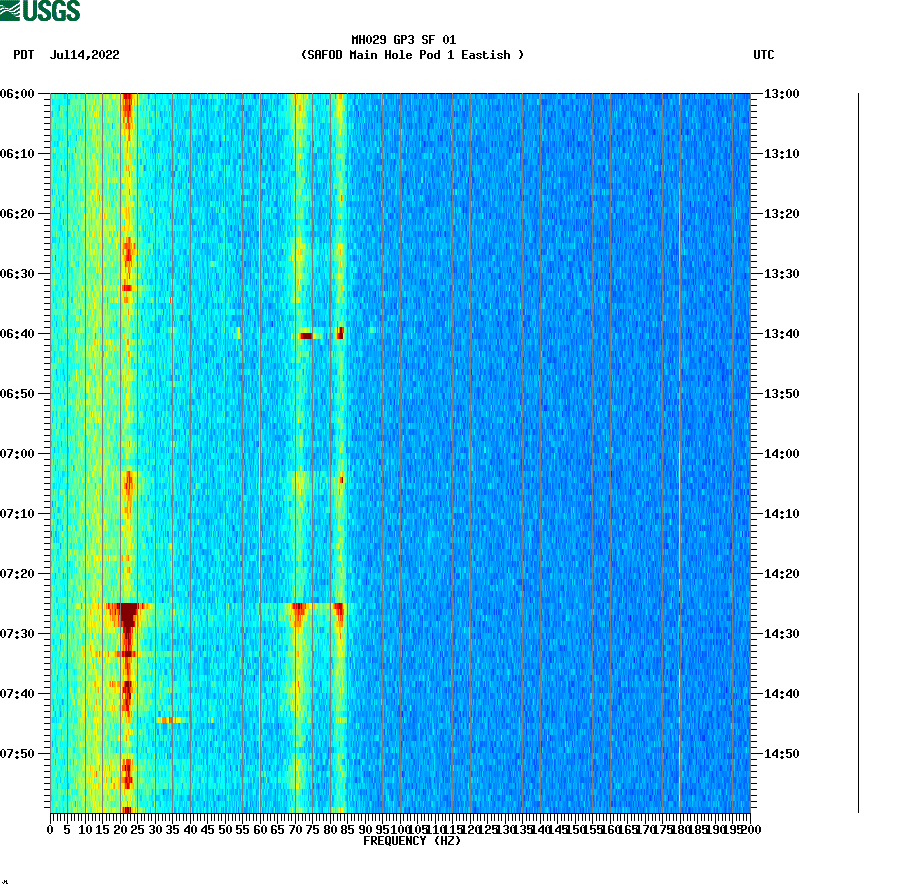Select the wave symbol in the USGS logo

tap(10, 9)
